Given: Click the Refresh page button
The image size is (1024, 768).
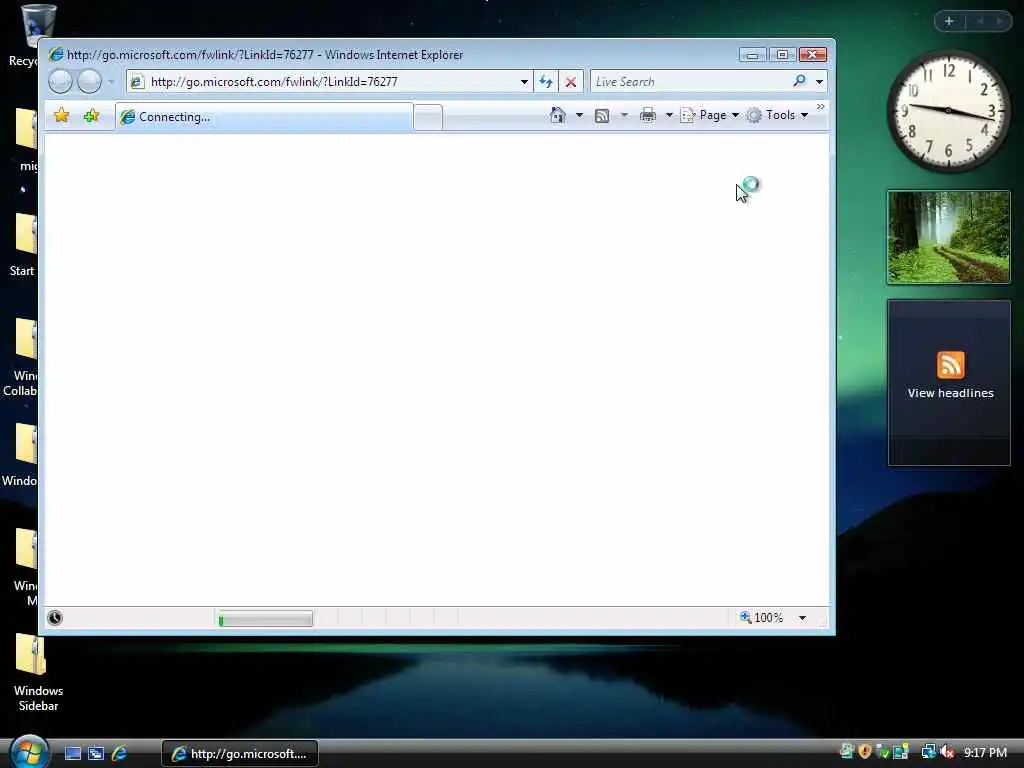Looking at the screenshot, I should pos(546,82).
